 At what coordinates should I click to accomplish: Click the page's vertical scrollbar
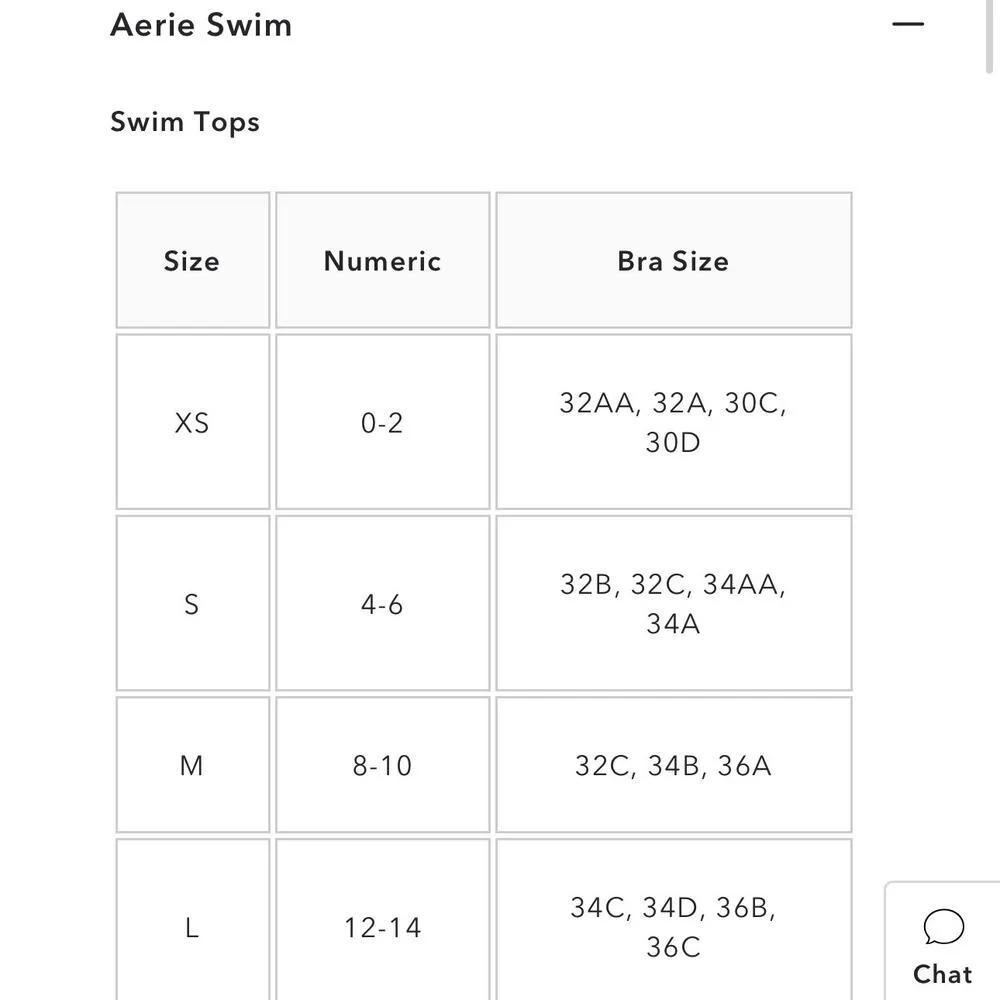[x=991, y=40]
